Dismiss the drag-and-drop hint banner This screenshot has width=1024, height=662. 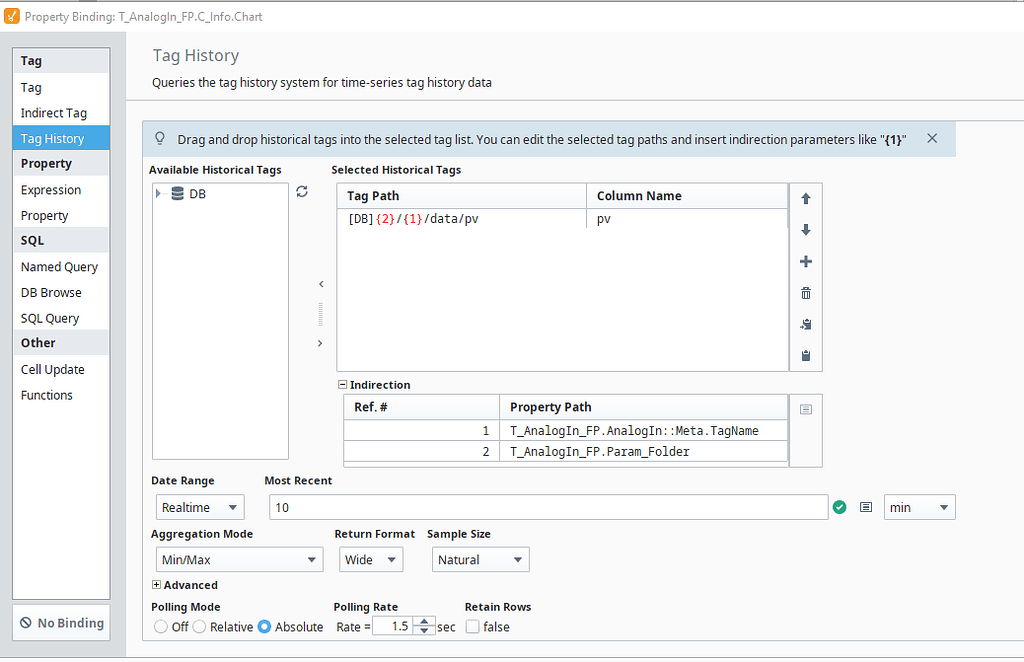[932, 139]
